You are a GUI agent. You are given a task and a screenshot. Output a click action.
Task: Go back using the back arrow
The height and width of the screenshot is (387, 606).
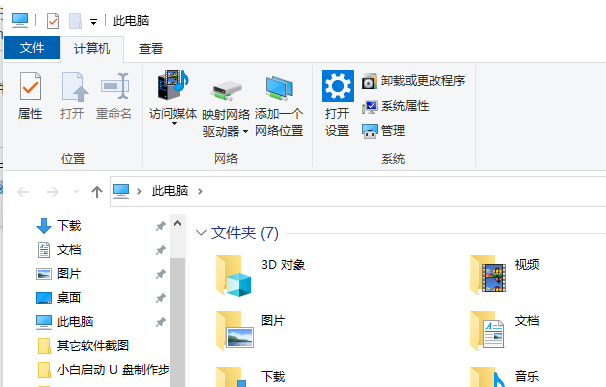(23, 192)
